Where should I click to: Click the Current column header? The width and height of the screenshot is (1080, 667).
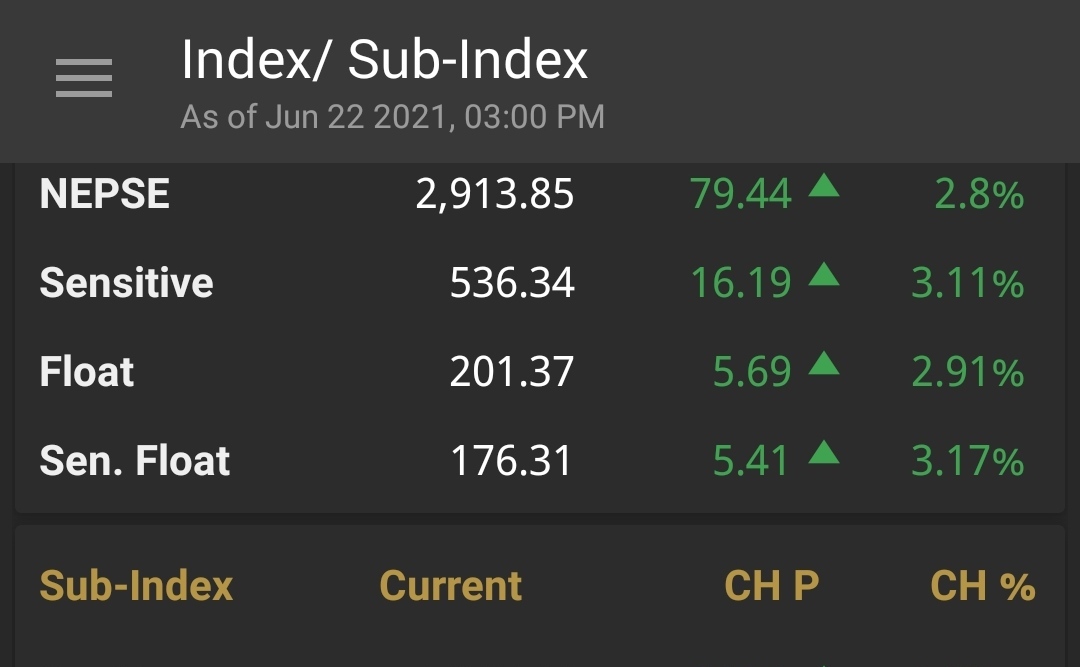tap(450, 586)
